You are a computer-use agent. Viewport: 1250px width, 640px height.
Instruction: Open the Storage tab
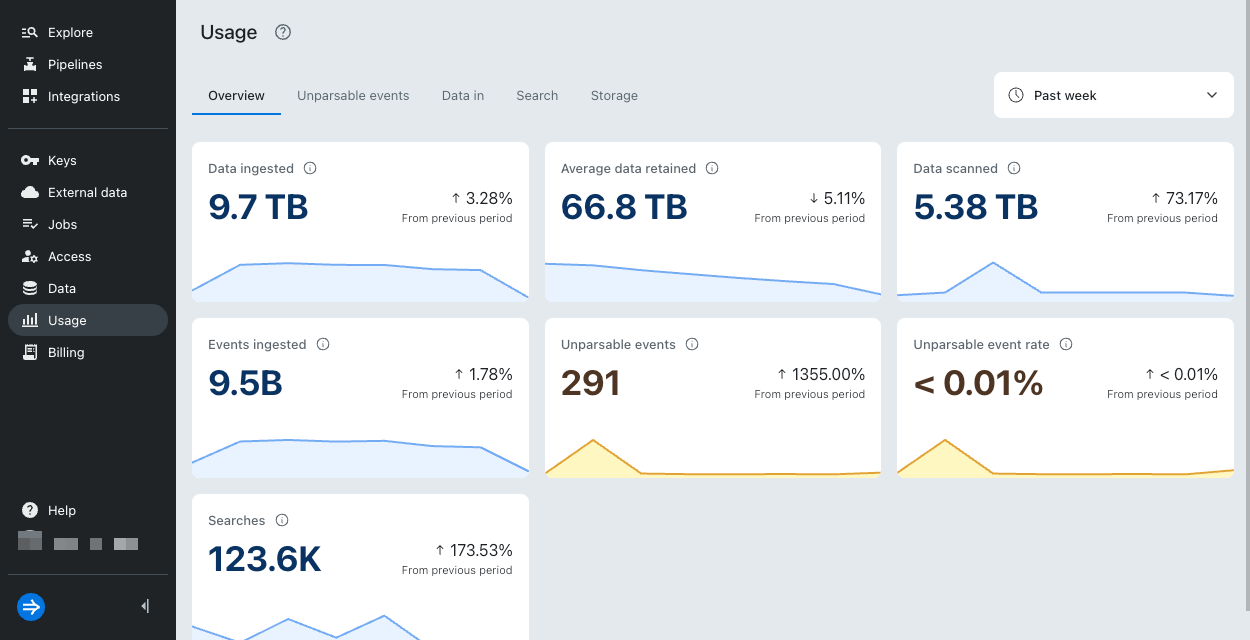pos(614,96)
